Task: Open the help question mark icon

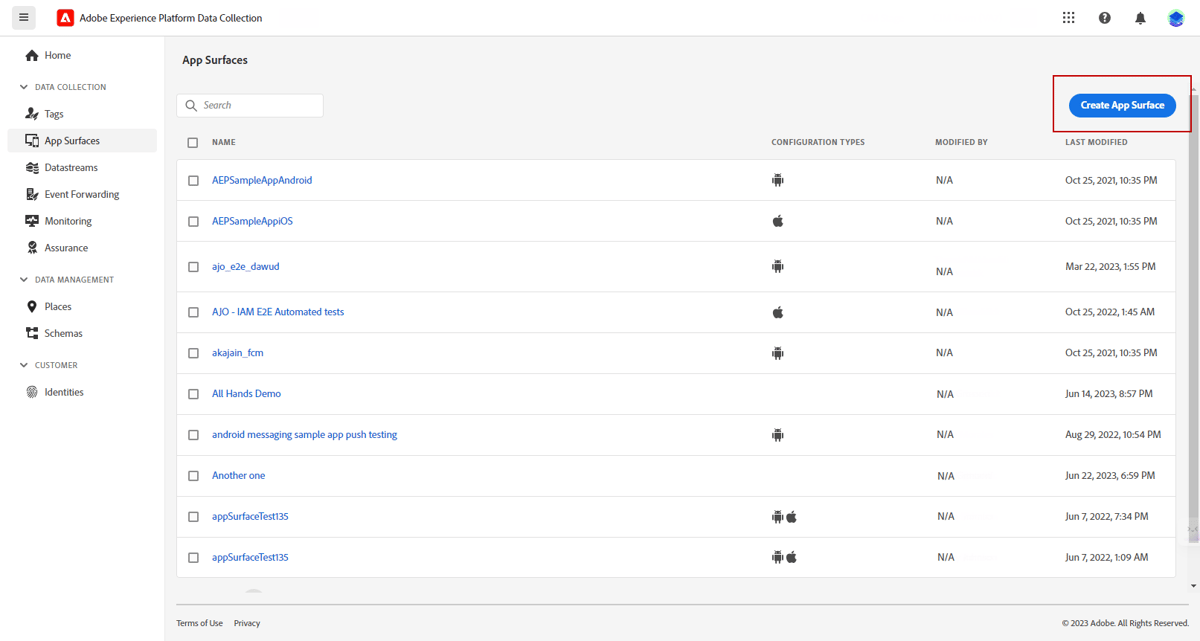Action: pos(1104,18)
